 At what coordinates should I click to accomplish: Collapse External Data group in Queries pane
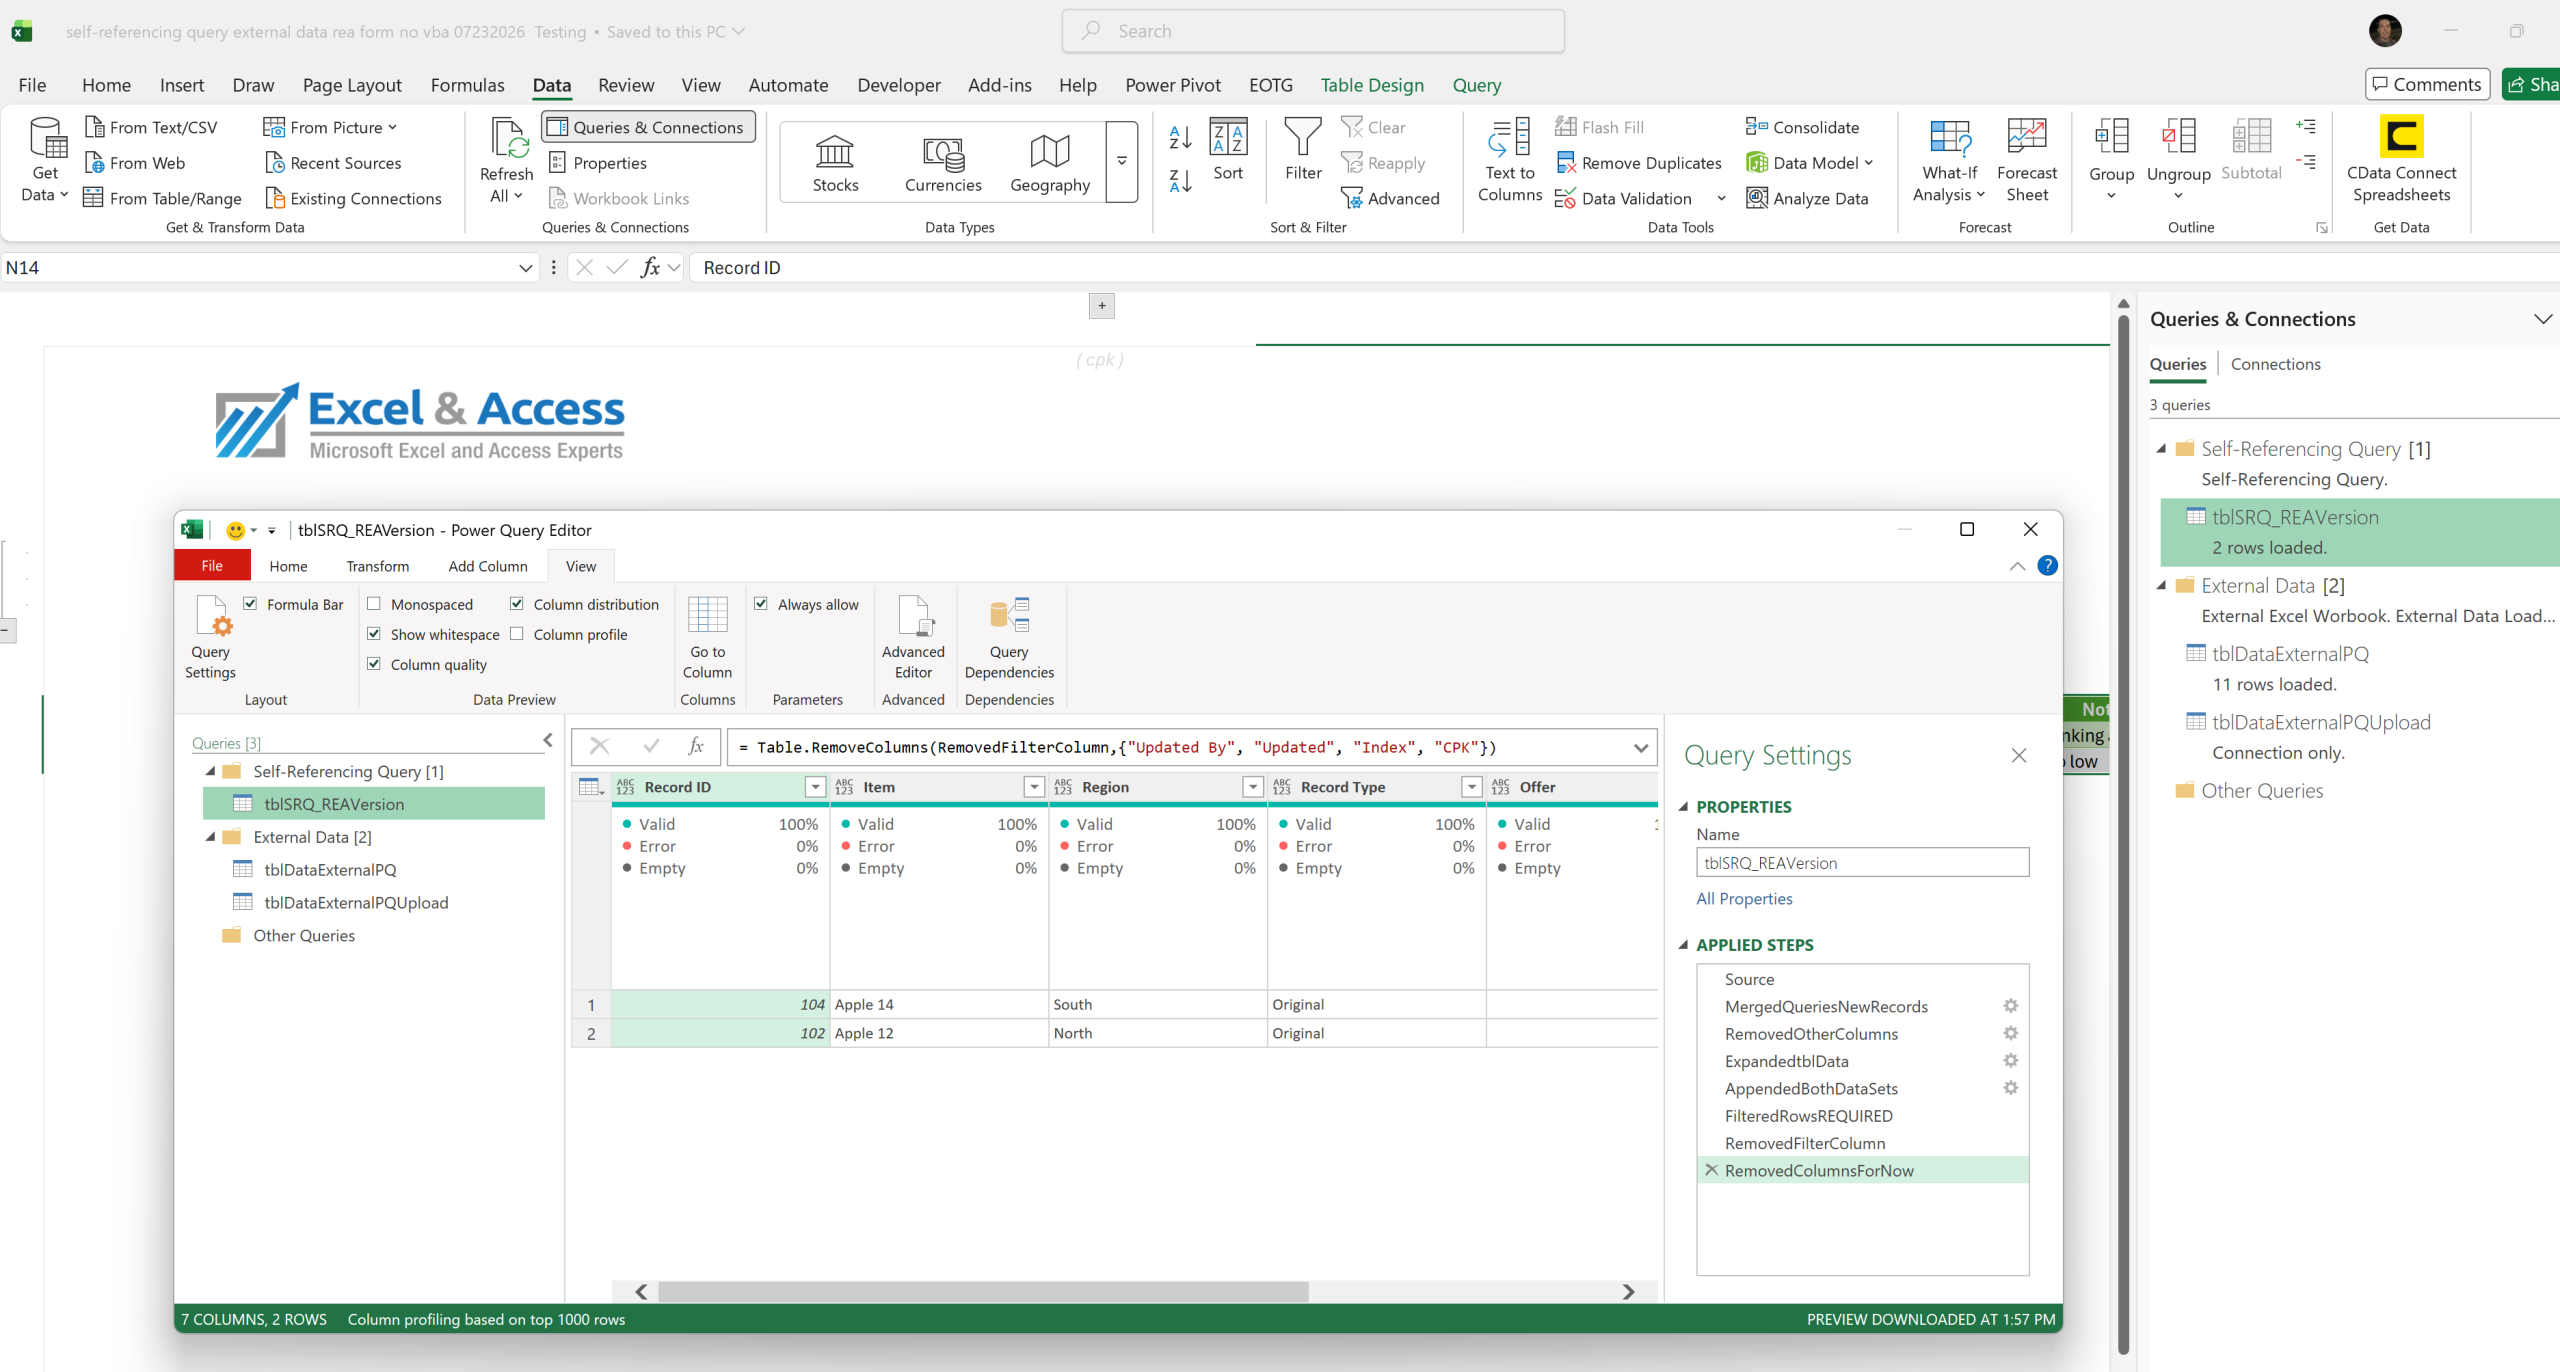tap(2162, 586)
